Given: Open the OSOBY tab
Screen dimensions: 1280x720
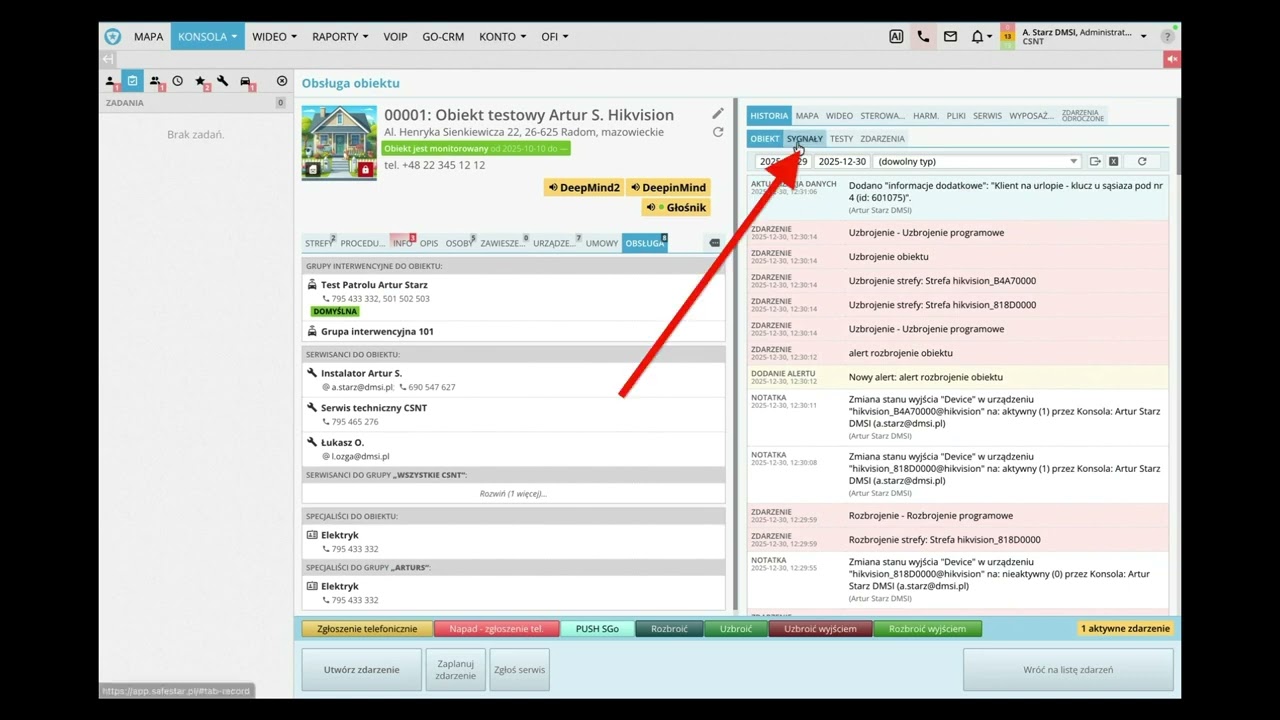Looking at the screenshot, I should tap(460, 243).
